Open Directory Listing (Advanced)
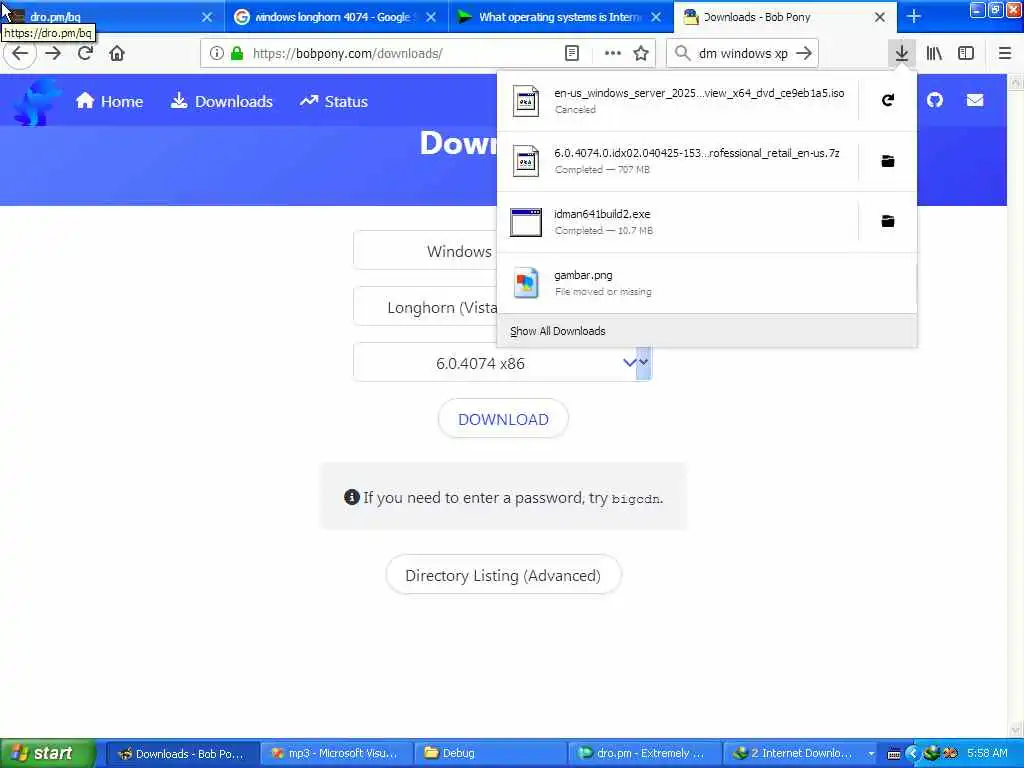Screen dimensions: 1024x768 coord(503,575)
